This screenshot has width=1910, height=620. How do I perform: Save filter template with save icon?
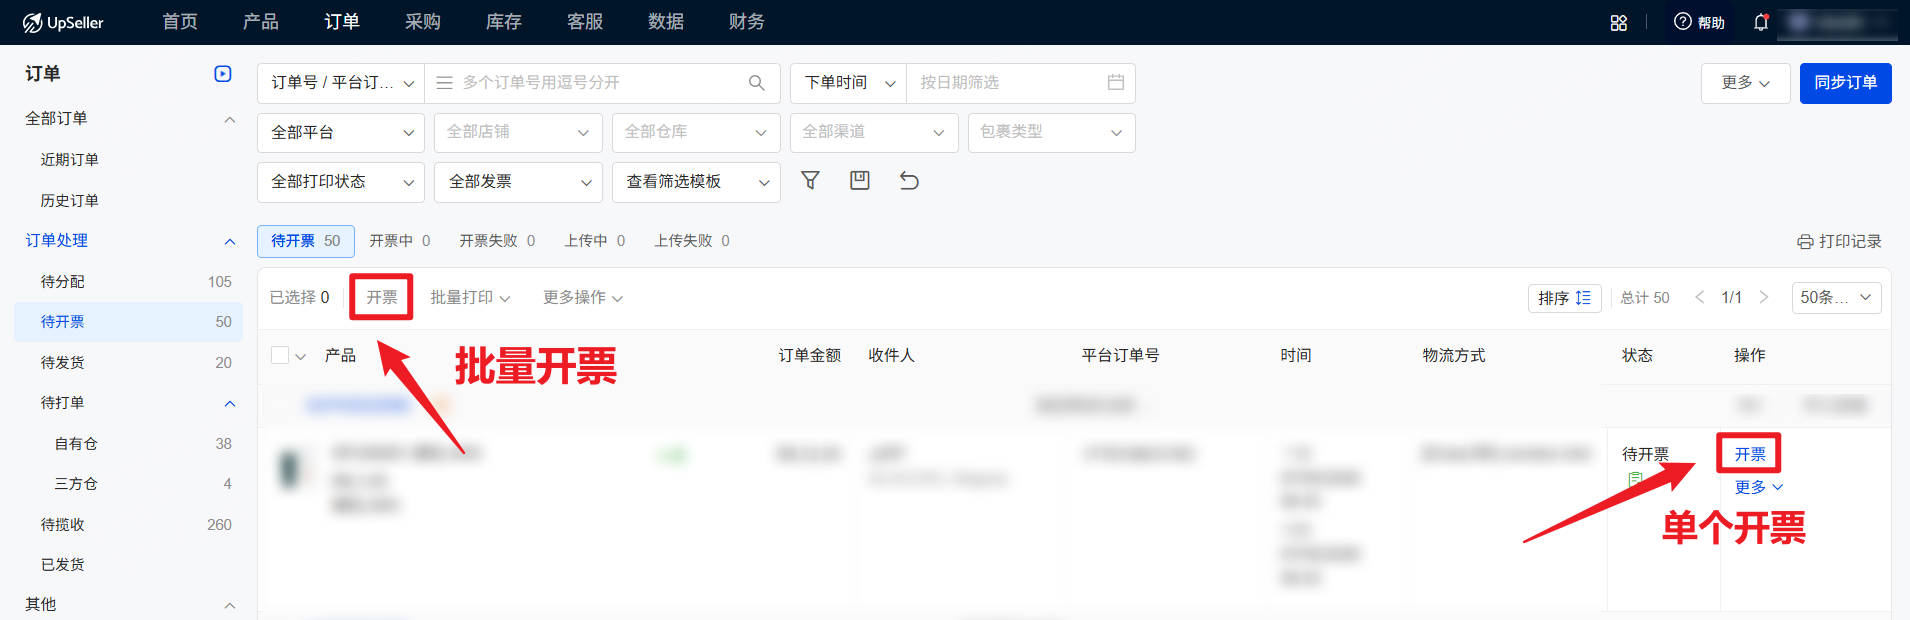point(860,180)
